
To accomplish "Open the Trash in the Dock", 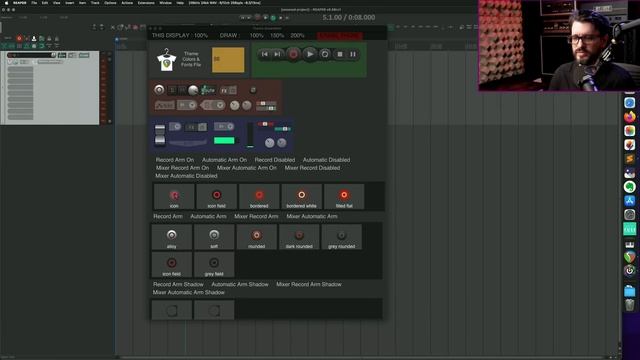I will (630, 304).
